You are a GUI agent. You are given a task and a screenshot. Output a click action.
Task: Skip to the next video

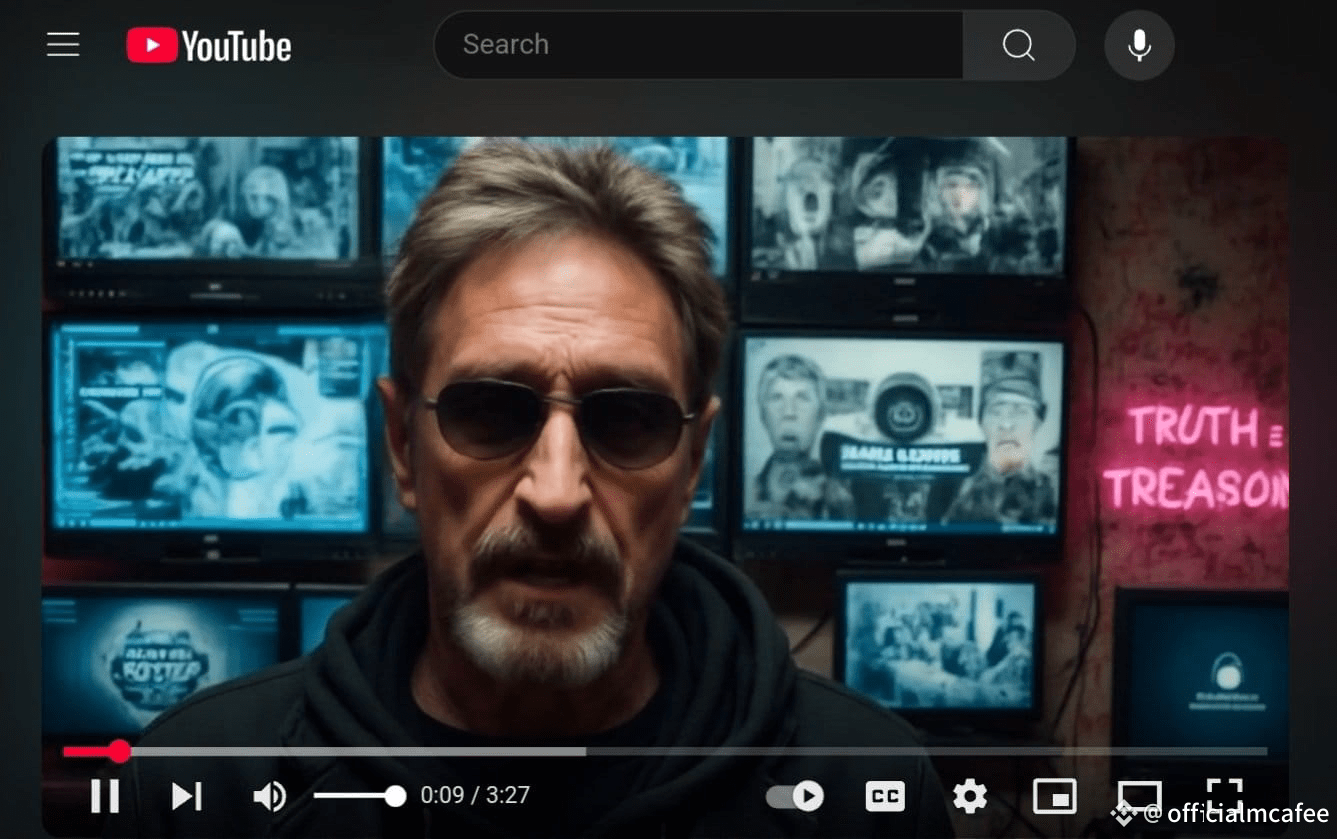[x=187, y=796]
